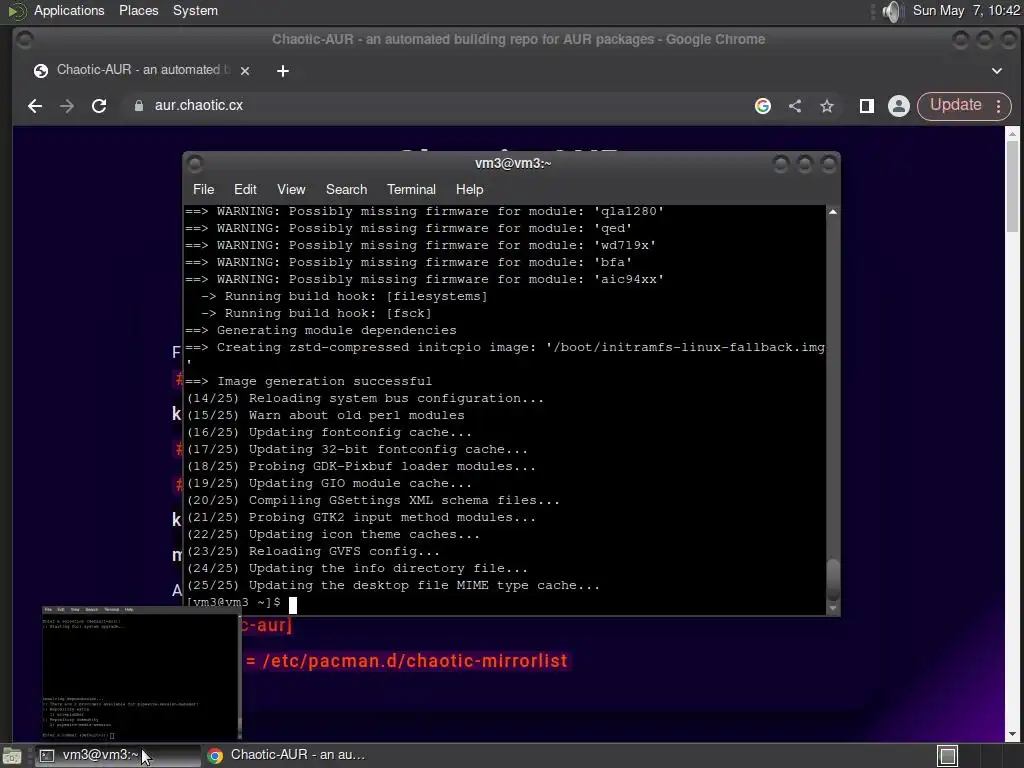The height and width of the screenshot is (768, 1024).
Task: Open Chrome's three-dot menu
Action: [999, 106]
